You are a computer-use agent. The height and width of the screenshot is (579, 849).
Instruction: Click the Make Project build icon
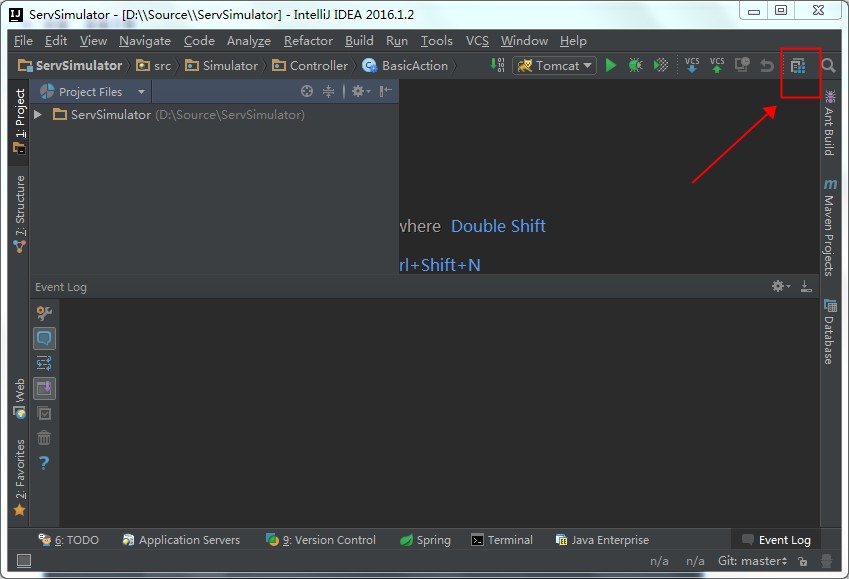(498, 66)
